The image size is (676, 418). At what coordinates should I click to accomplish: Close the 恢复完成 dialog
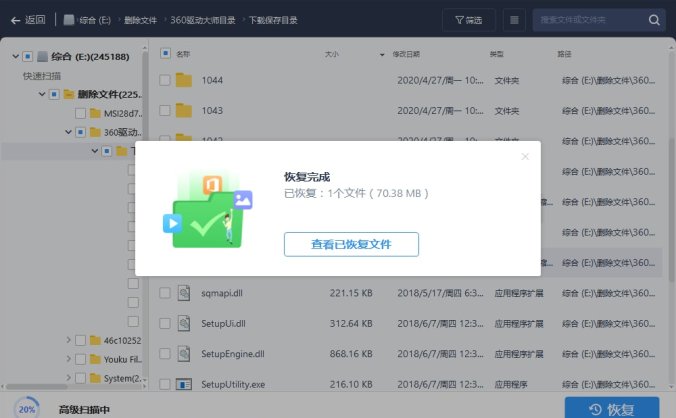525,156
